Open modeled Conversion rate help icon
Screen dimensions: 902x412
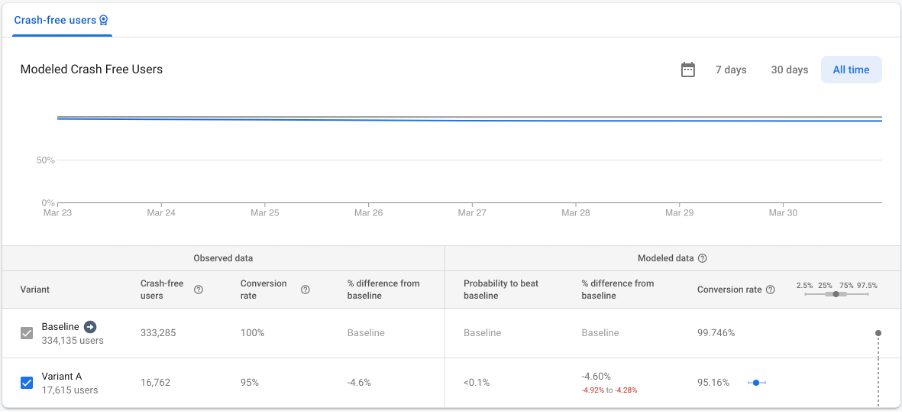[770, 289]
